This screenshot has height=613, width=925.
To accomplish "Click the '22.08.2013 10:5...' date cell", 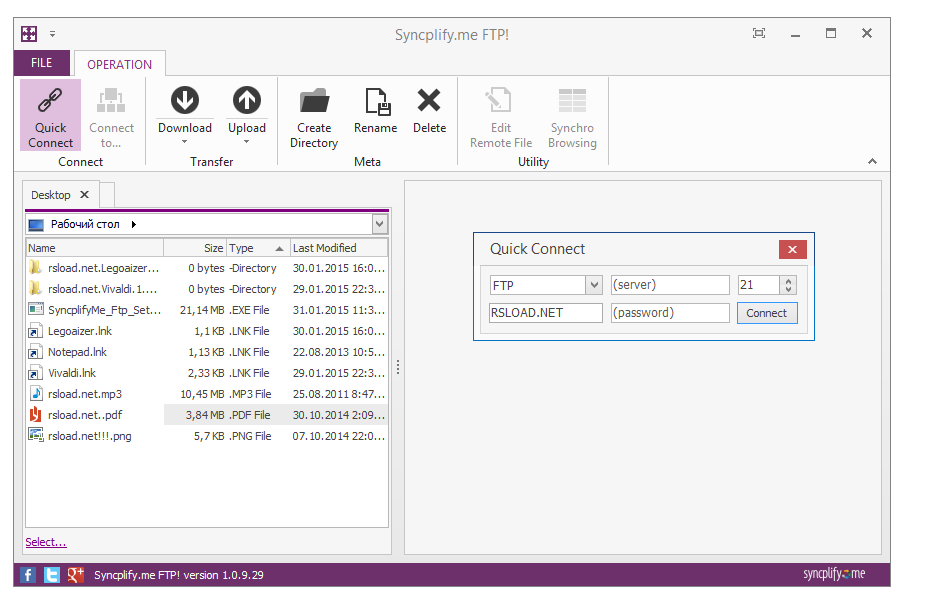I will point(339,352).
